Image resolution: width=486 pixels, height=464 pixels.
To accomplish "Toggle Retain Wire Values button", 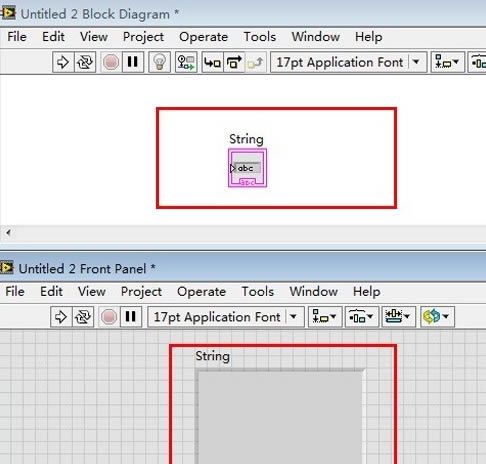I will (x=186, y=62).
